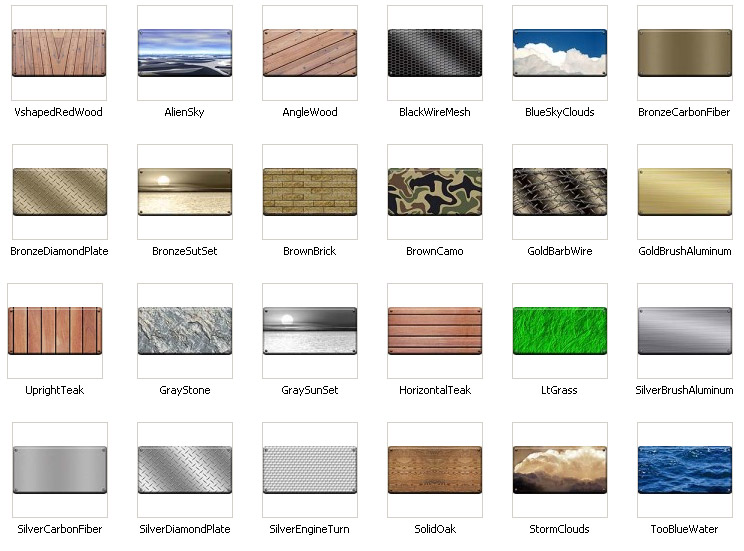Click the 'SilverEngineTurn' name label
This screenshot has width=744, height=551.
tap(309, 530)
